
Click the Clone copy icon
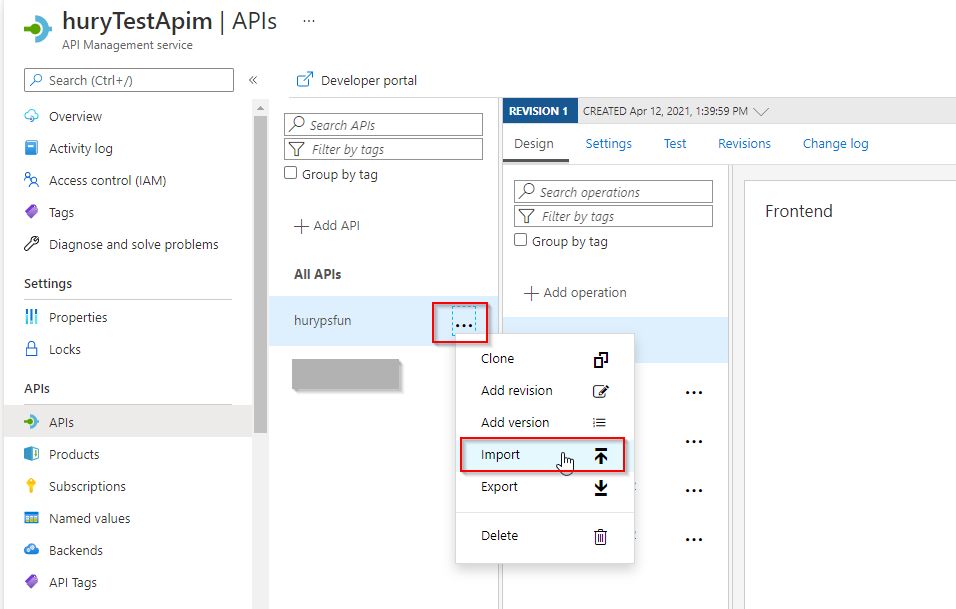point(601,360)
